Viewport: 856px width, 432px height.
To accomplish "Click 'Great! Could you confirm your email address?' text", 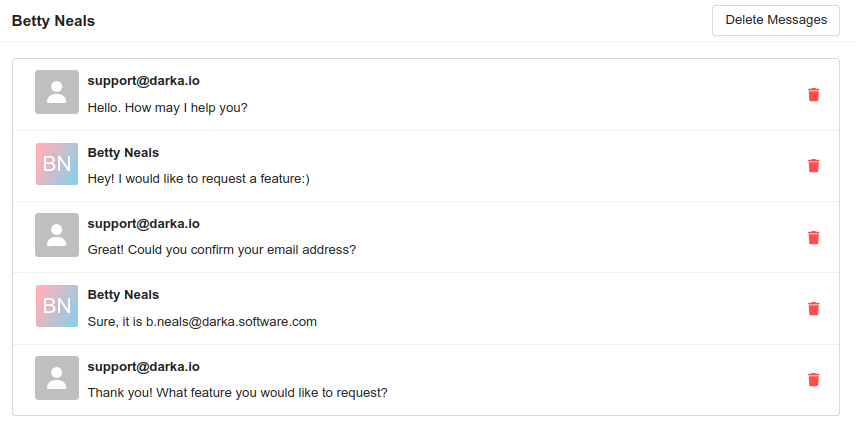I will pyautogui.click(x=221, y=250).
